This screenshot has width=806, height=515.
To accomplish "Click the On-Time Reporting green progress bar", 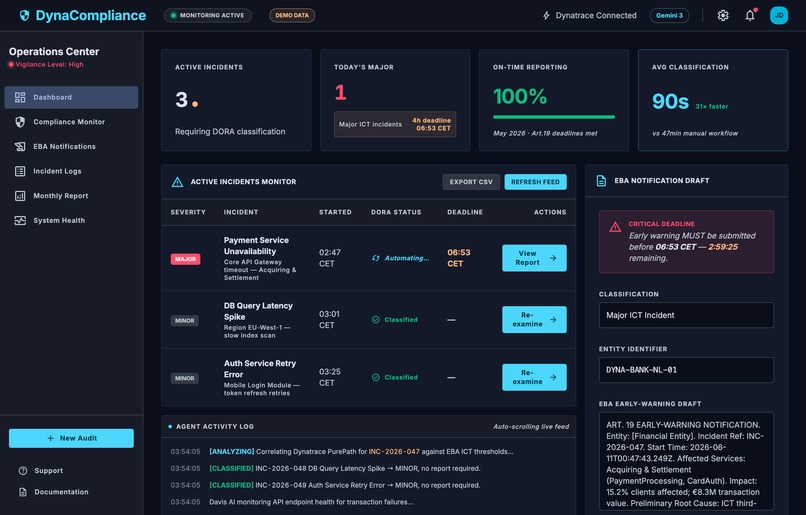I will (x=554, y=117).
